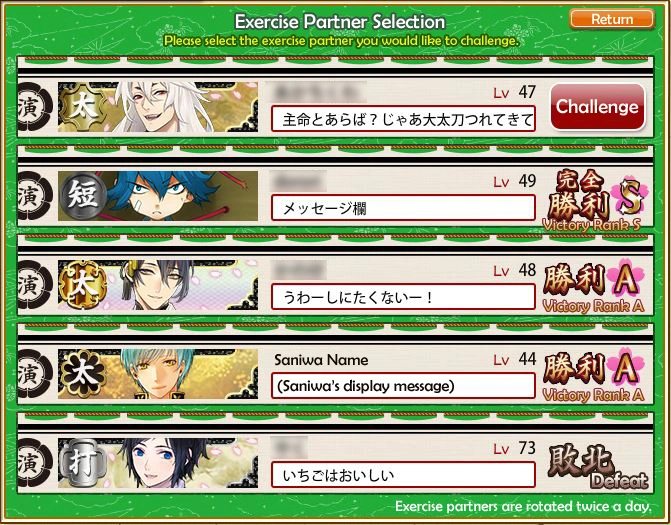Click the Return button

[x=612, y=19]
